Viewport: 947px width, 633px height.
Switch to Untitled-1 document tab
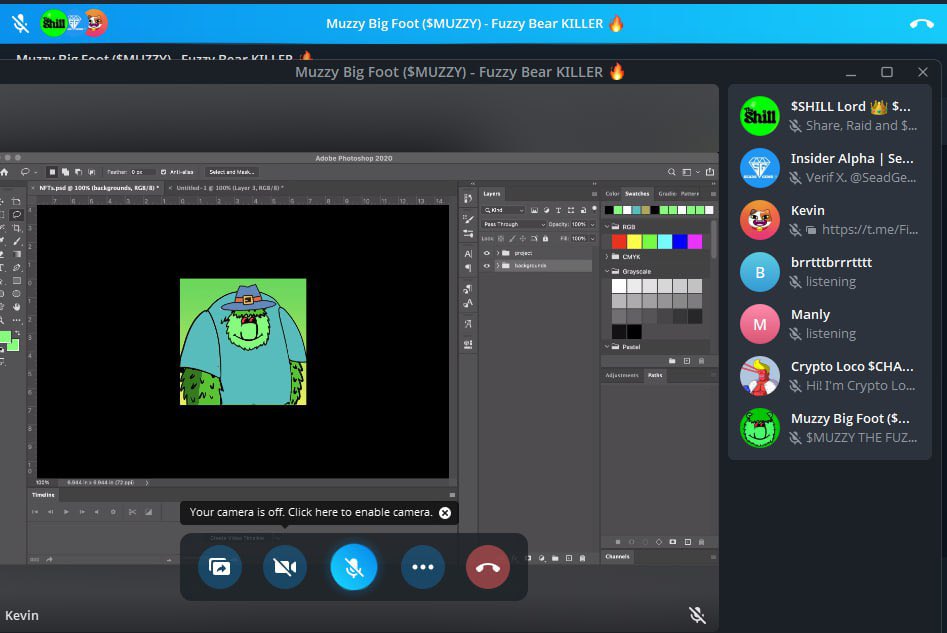[x=230, y=188]
